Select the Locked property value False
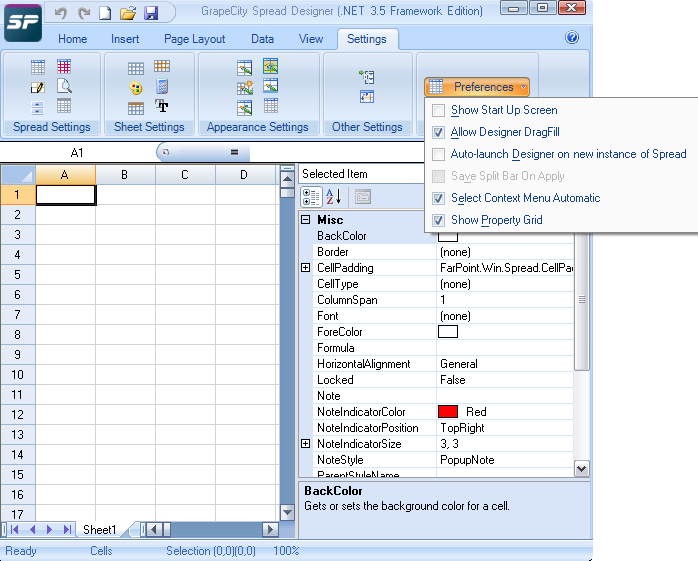 pyautogui.click(x=505, y=380)
